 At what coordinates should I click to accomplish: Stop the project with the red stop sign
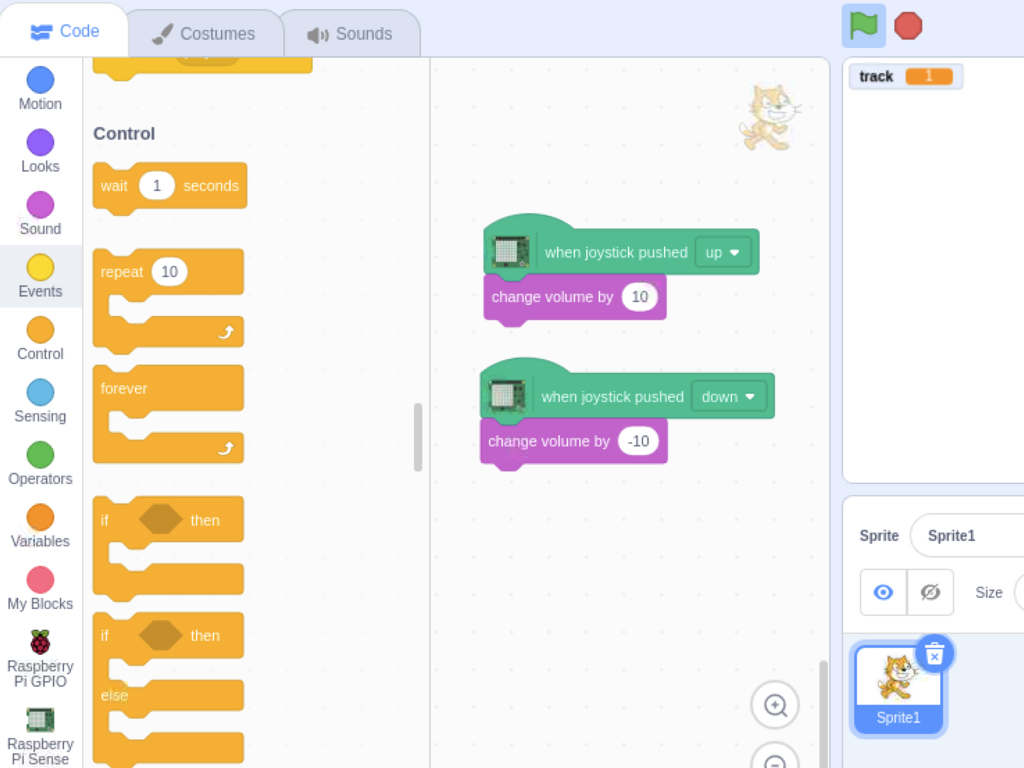click(908, 26)
